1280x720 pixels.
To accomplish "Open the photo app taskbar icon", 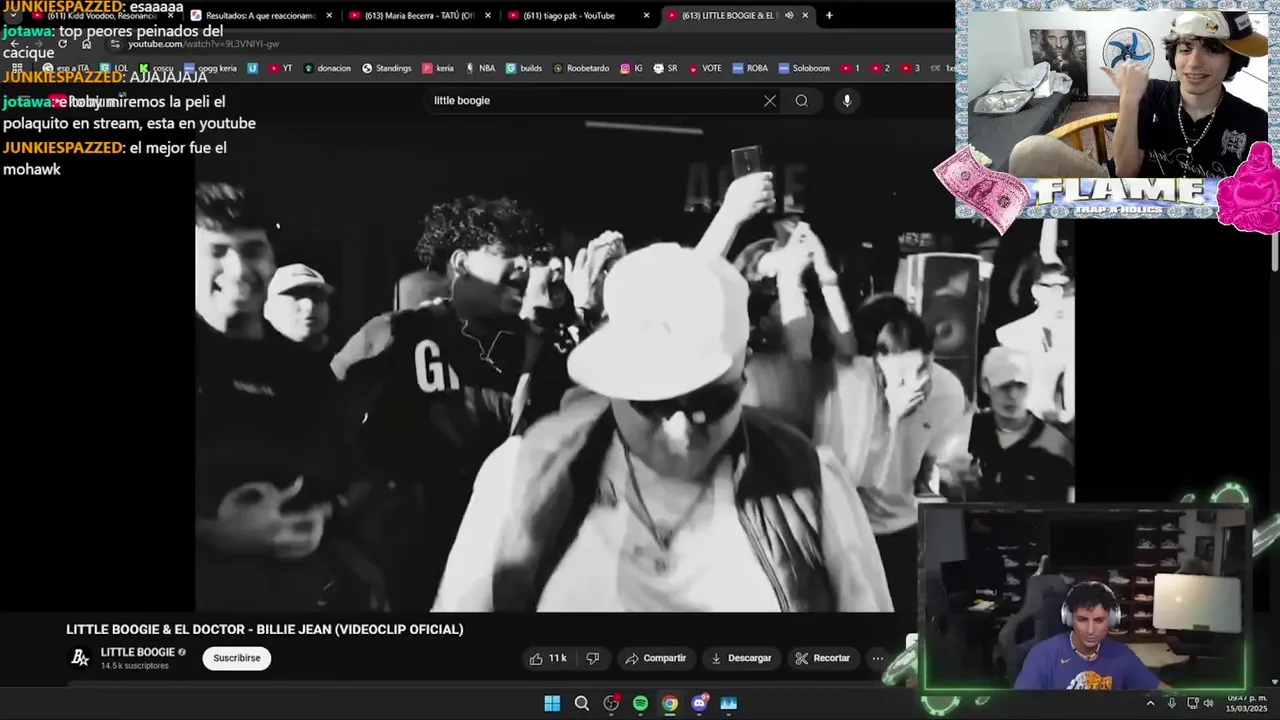I will (x=729, y=703).
